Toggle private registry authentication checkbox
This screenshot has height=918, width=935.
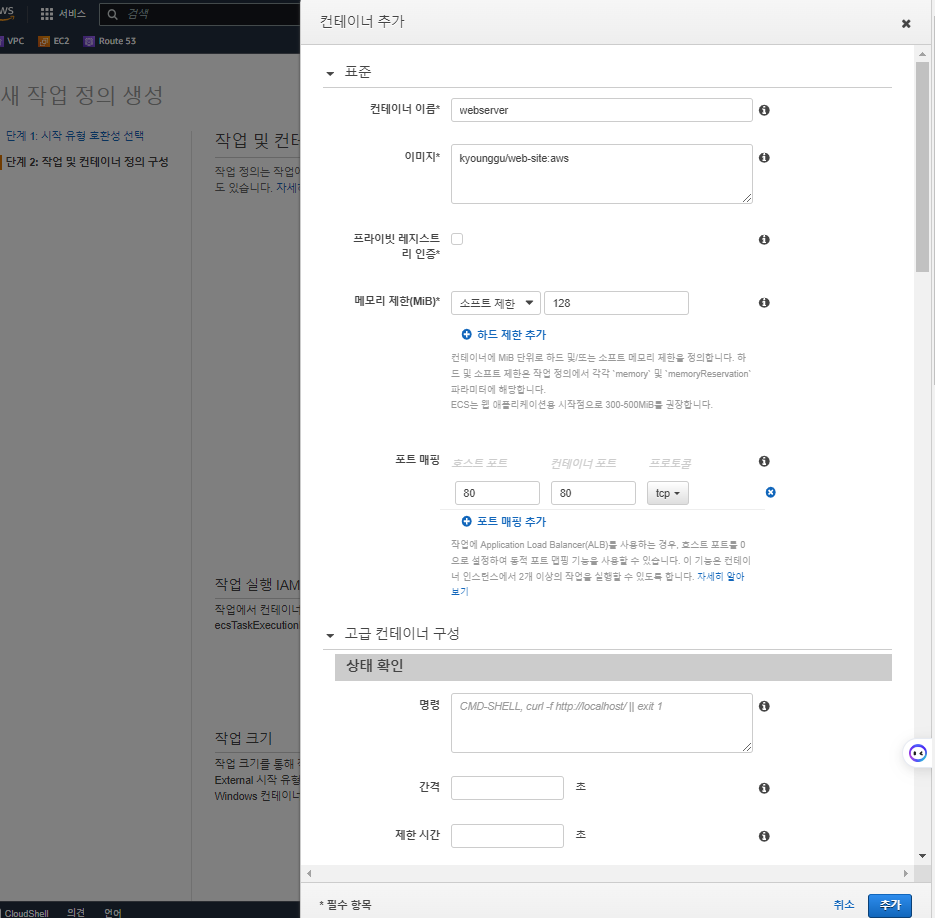coord(457,239)
